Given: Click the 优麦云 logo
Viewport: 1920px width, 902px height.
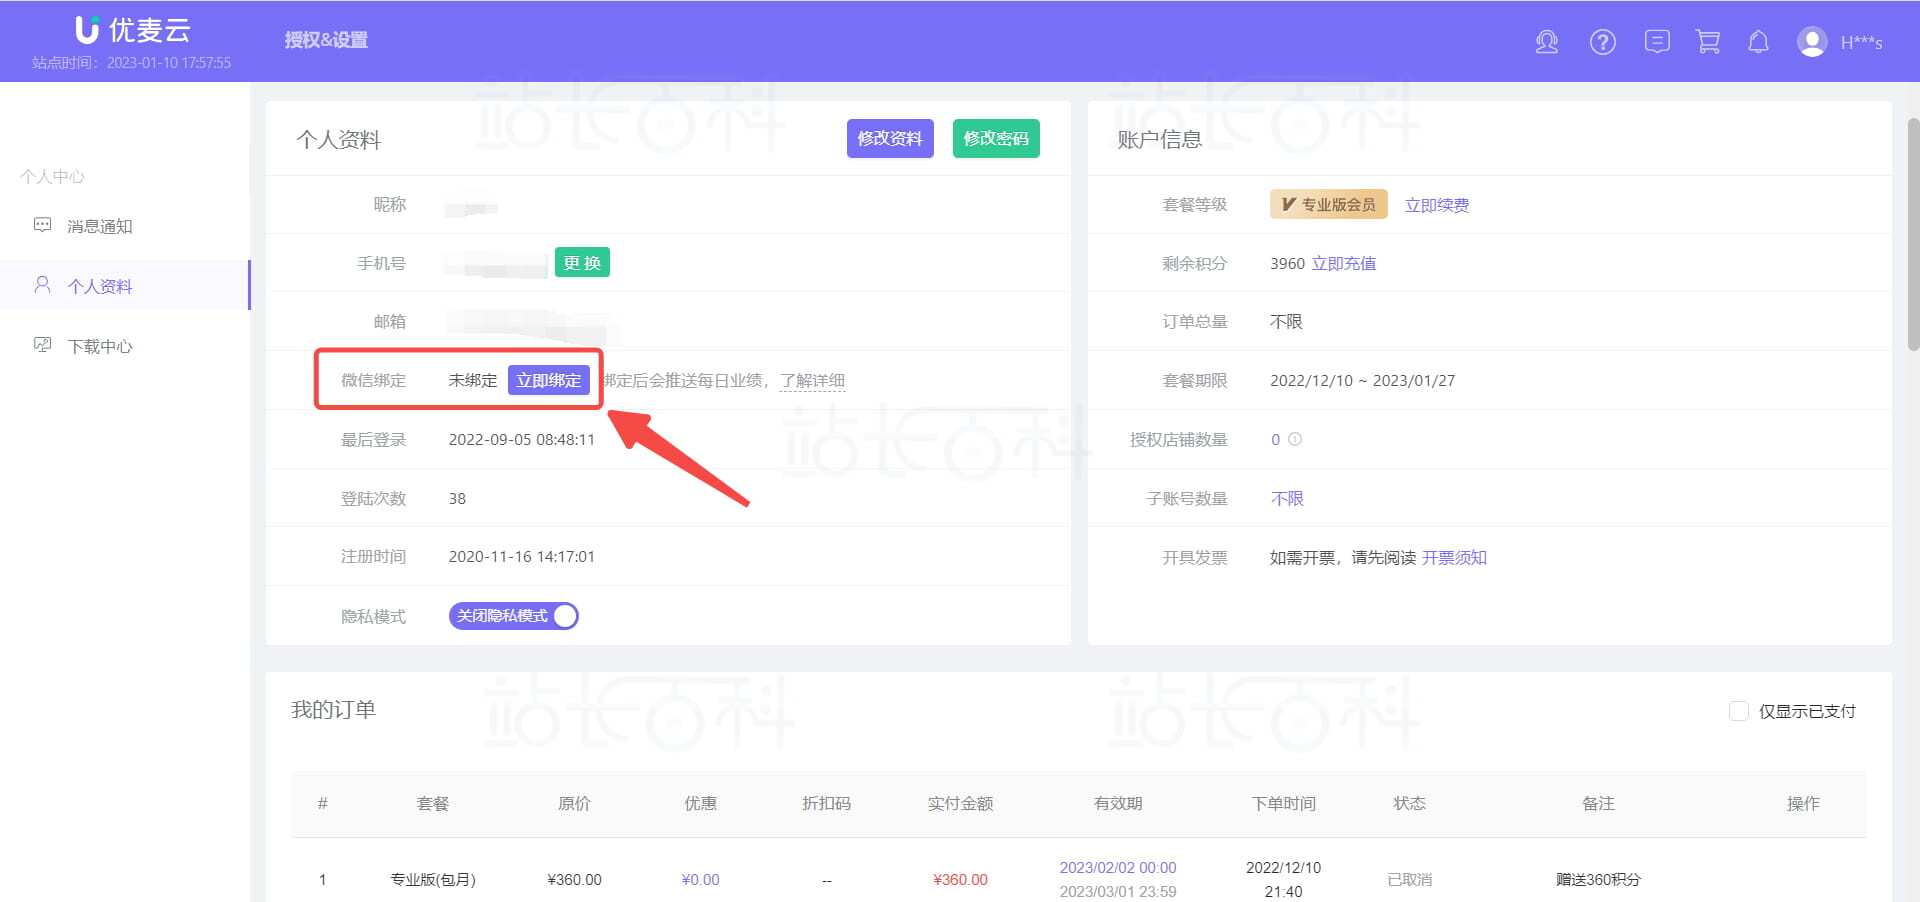Looking at the screenshot, I should point(133,30).
